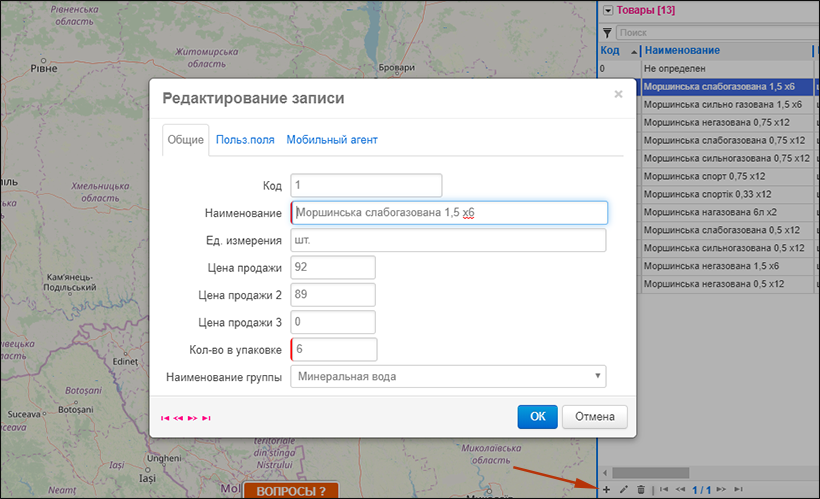Select Моршинська негазована 1,5 х6 row
The image size is (820, 499).
[x=727, y=266]
